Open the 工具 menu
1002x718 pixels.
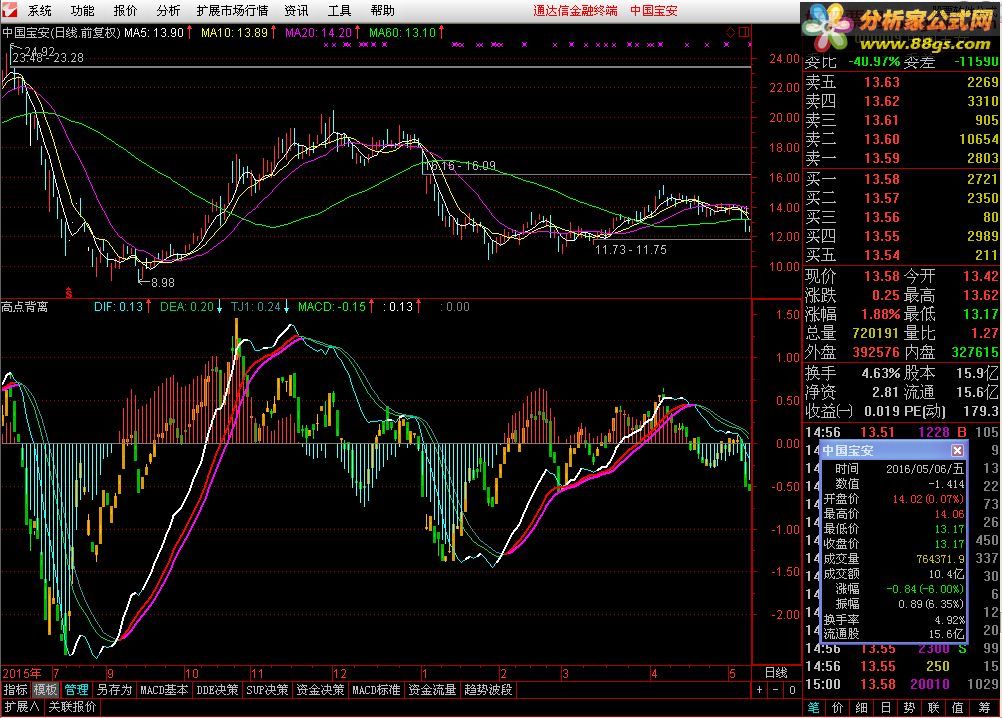click(x=339, y=10)
